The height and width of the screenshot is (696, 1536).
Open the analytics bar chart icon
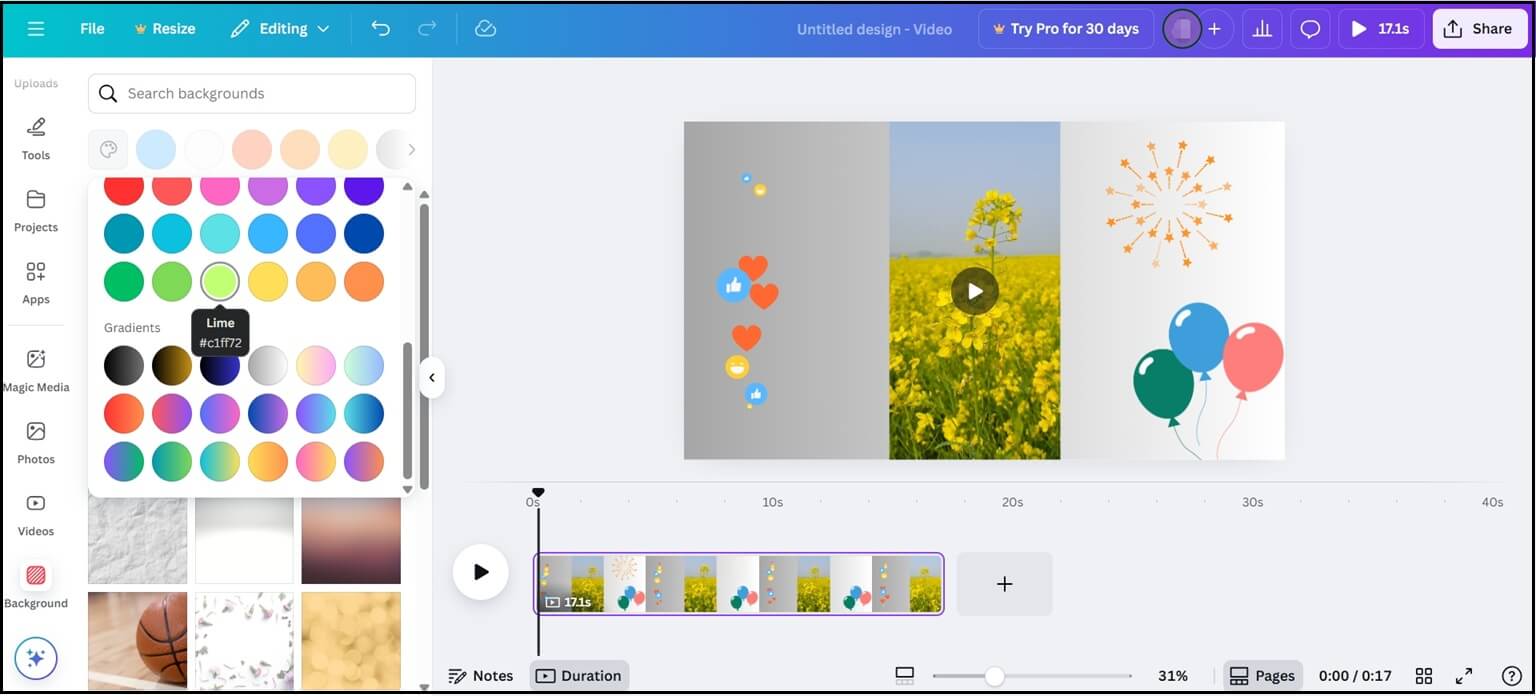pos(1262,29)
